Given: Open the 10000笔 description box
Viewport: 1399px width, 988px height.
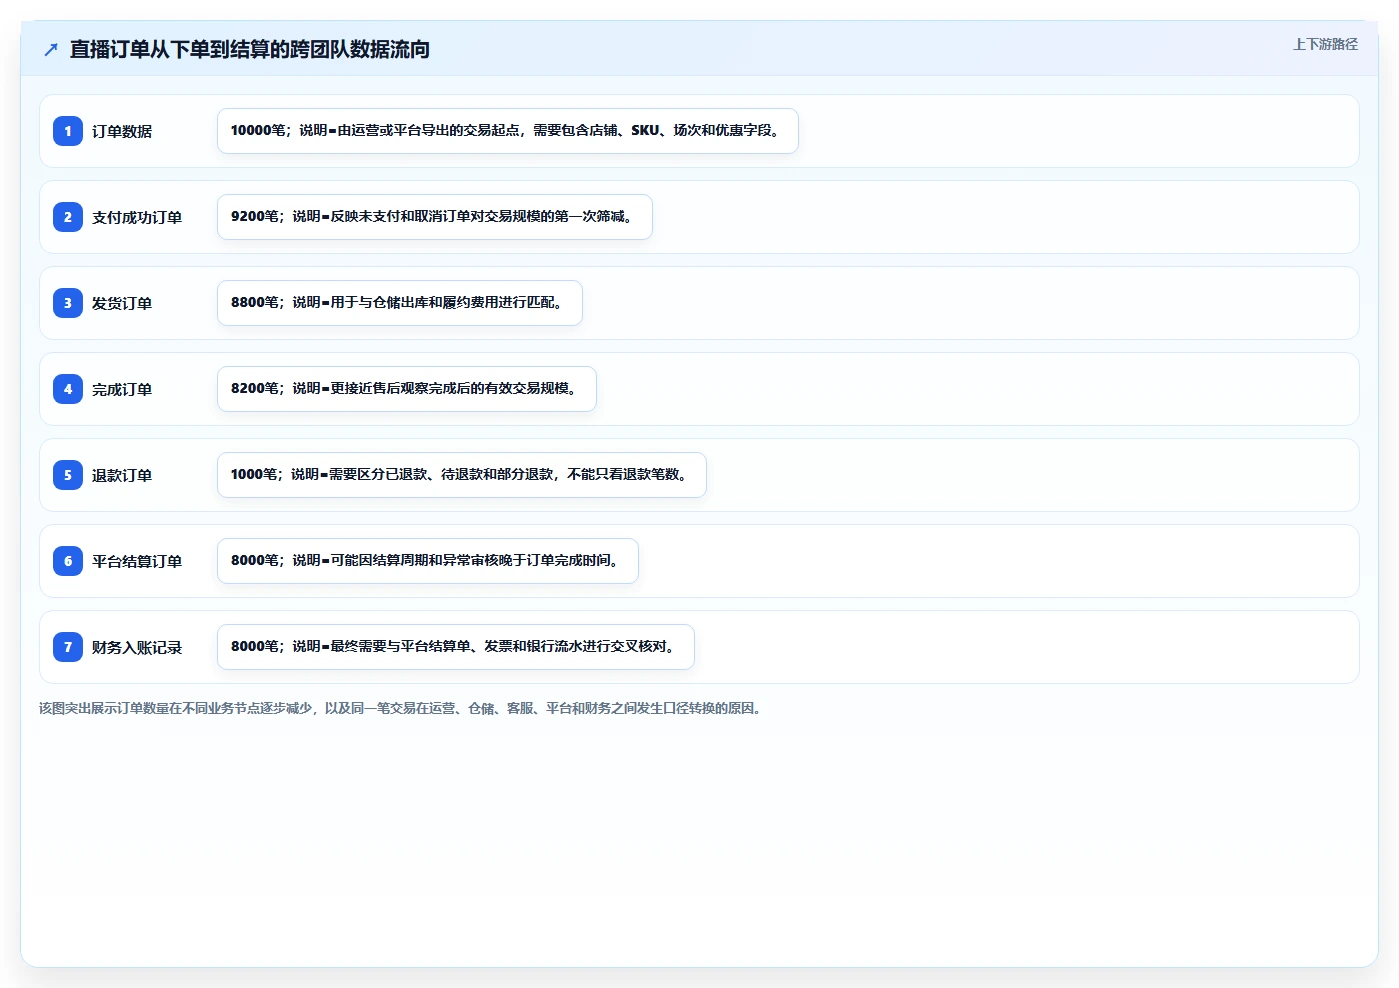Looking at the screenshot, I should point(508,131).
